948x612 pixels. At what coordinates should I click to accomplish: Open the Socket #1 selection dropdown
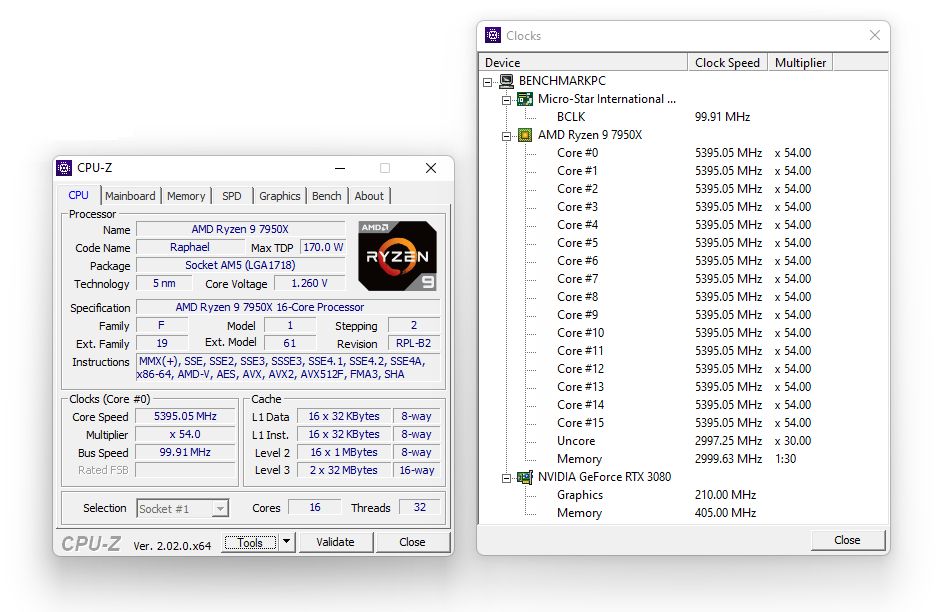pos(221,509)
